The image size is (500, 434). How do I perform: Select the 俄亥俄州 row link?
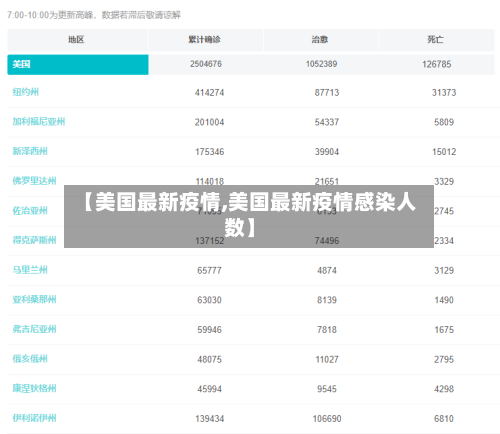point(30,359)
